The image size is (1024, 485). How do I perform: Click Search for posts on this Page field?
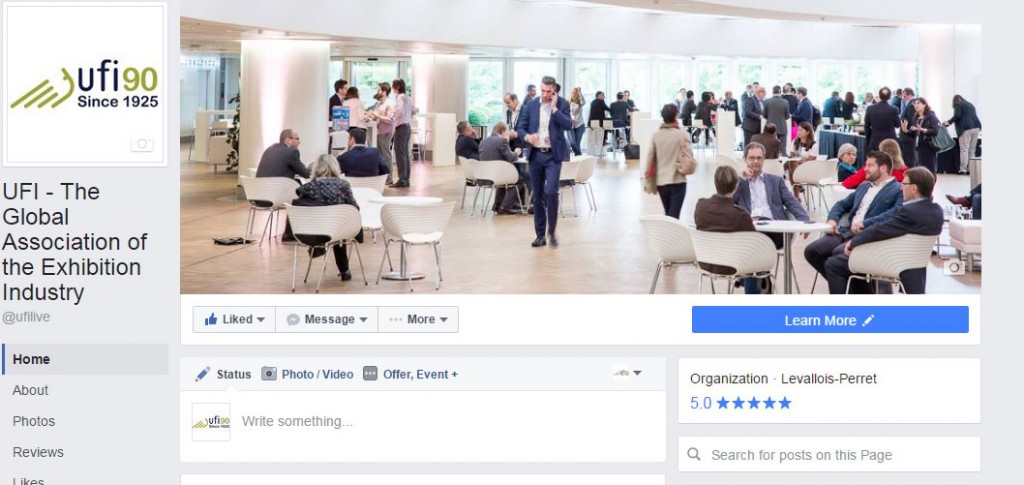829,454
